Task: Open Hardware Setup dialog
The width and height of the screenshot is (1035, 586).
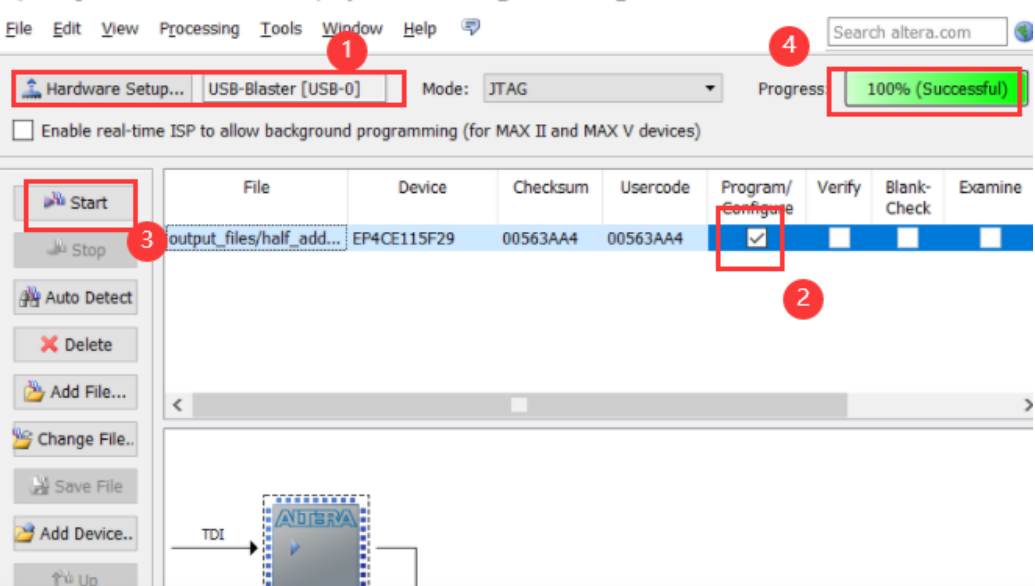Action: [102, 88]
